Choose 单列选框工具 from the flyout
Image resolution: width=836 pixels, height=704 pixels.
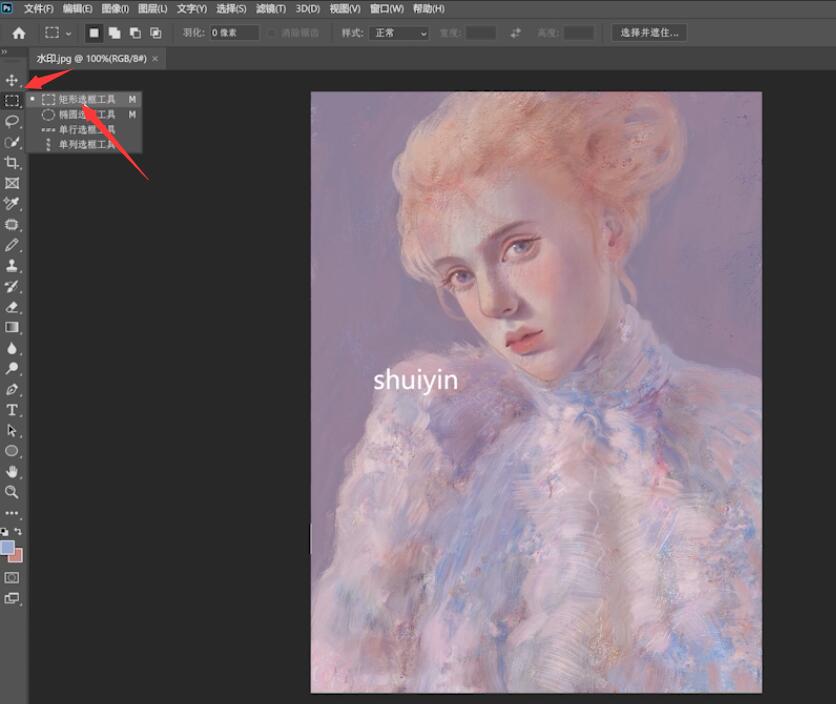click(x=85, y=145)
